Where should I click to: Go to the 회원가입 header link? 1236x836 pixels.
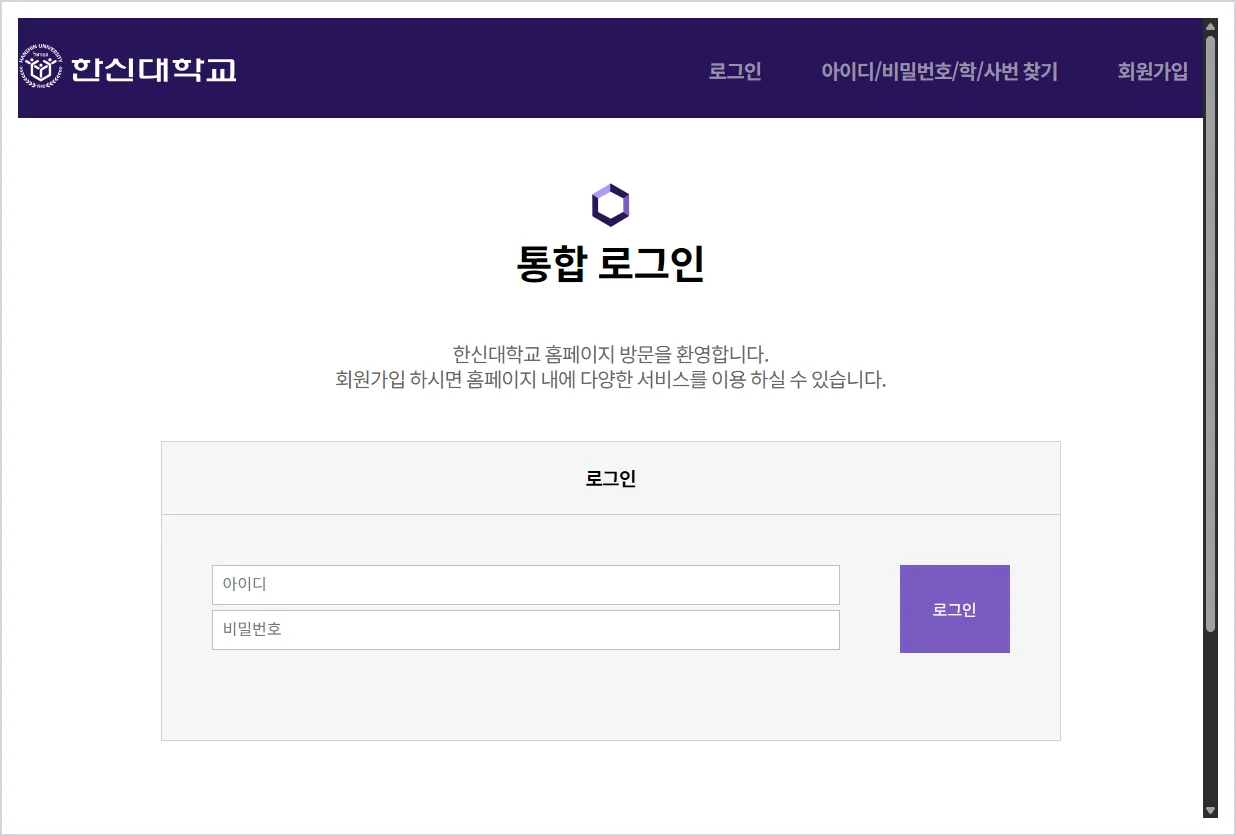[x=1153, y=71]
